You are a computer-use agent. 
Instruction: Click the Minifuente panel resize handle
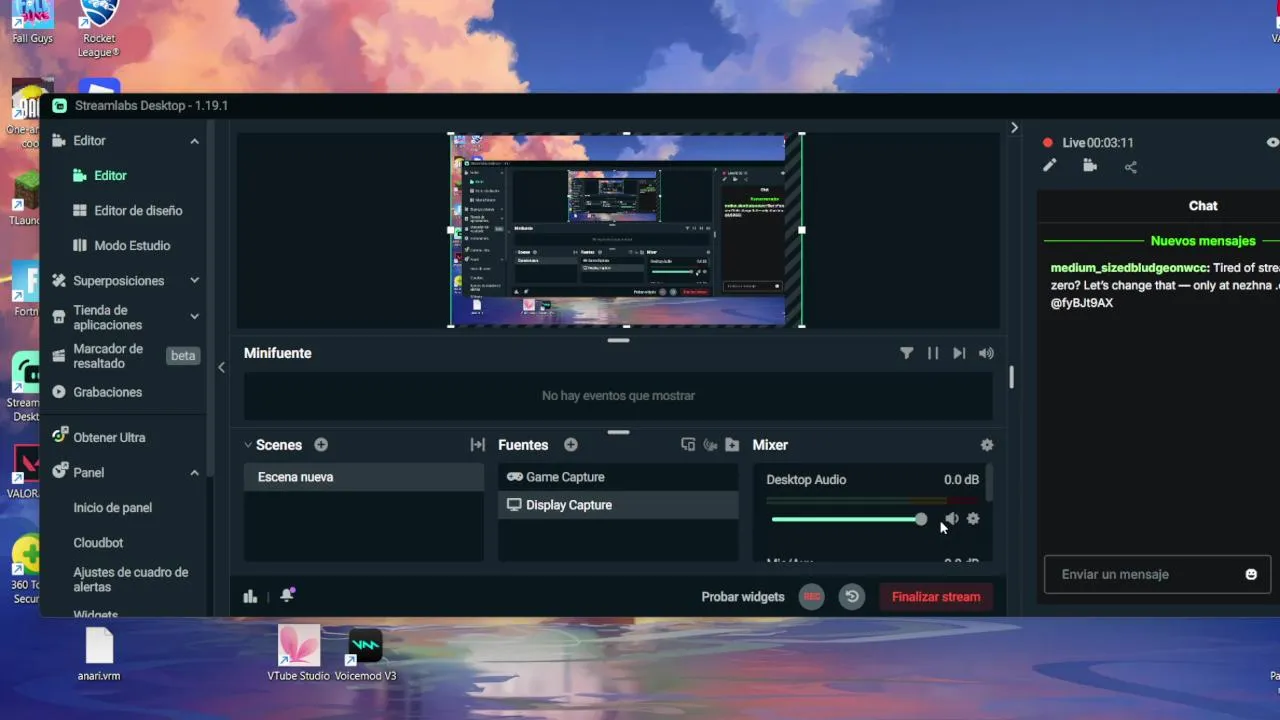point(618,341)
